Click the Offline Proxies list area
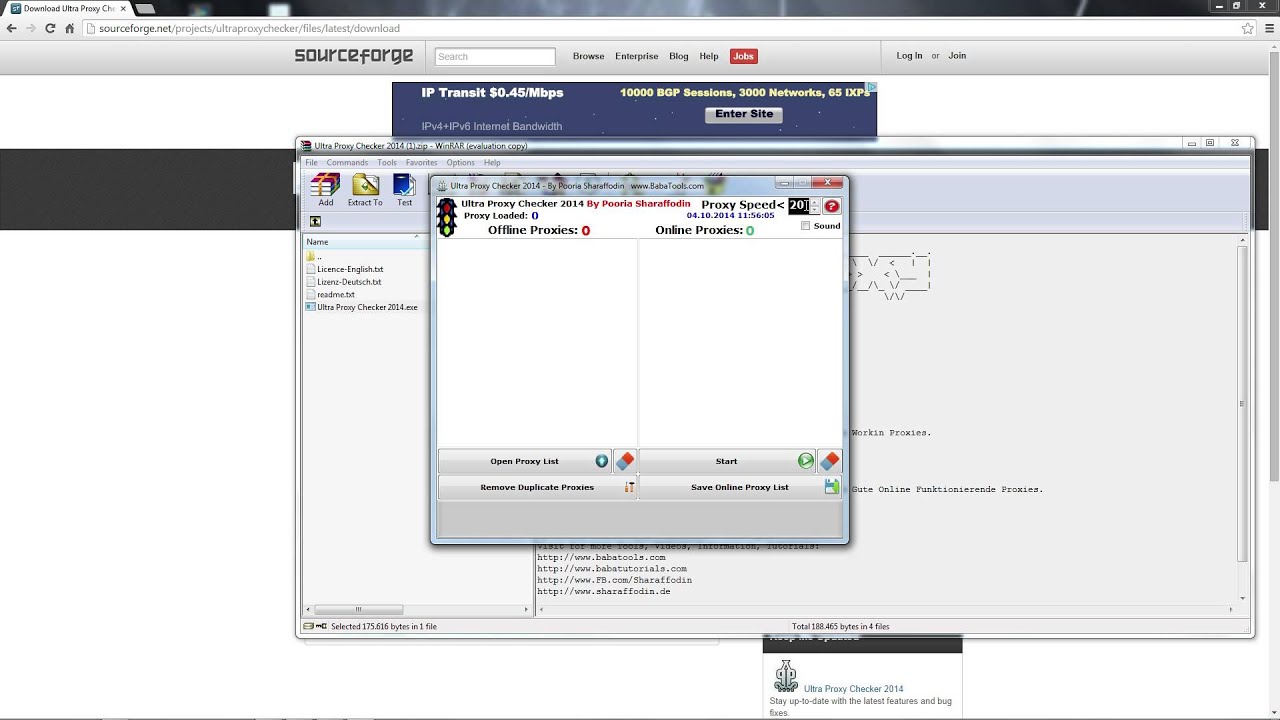 (x=538, y=343)
